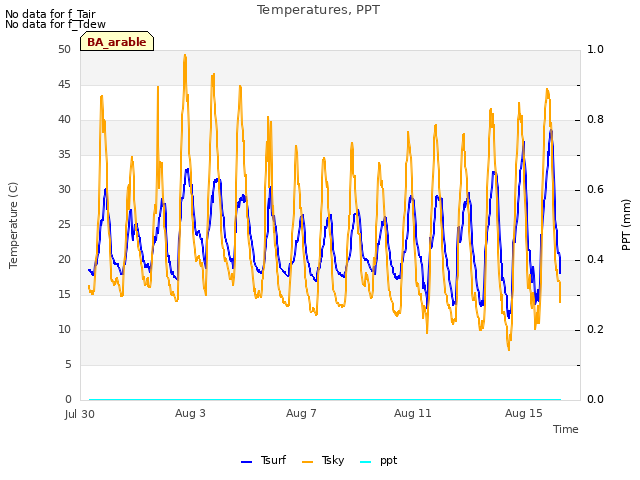Click the highest blue Tsurf peak near Aug 16
640x480 pixels.
click(551, 130)
